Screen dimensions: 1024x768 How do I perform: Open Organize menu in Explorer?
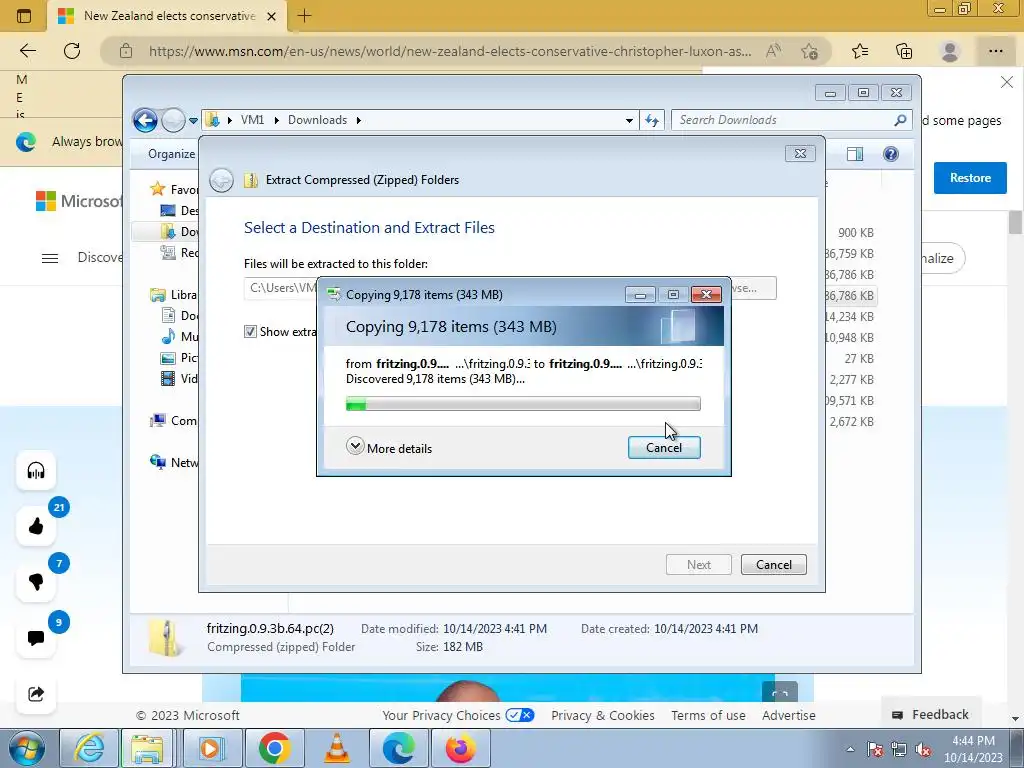pos(171,154)
